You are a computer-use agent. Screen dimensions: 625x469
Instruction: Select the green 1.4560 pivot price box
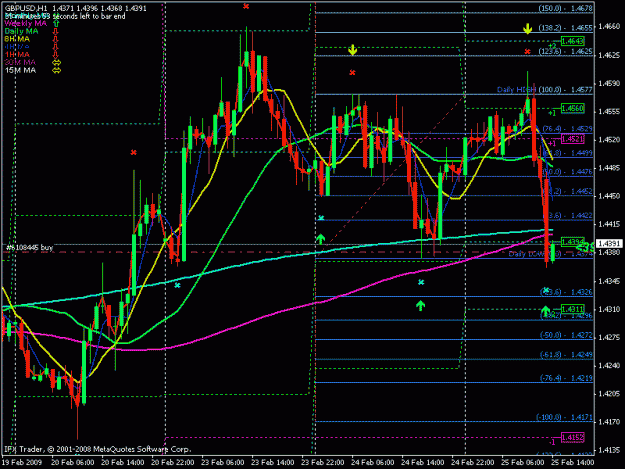click(573, 108)
